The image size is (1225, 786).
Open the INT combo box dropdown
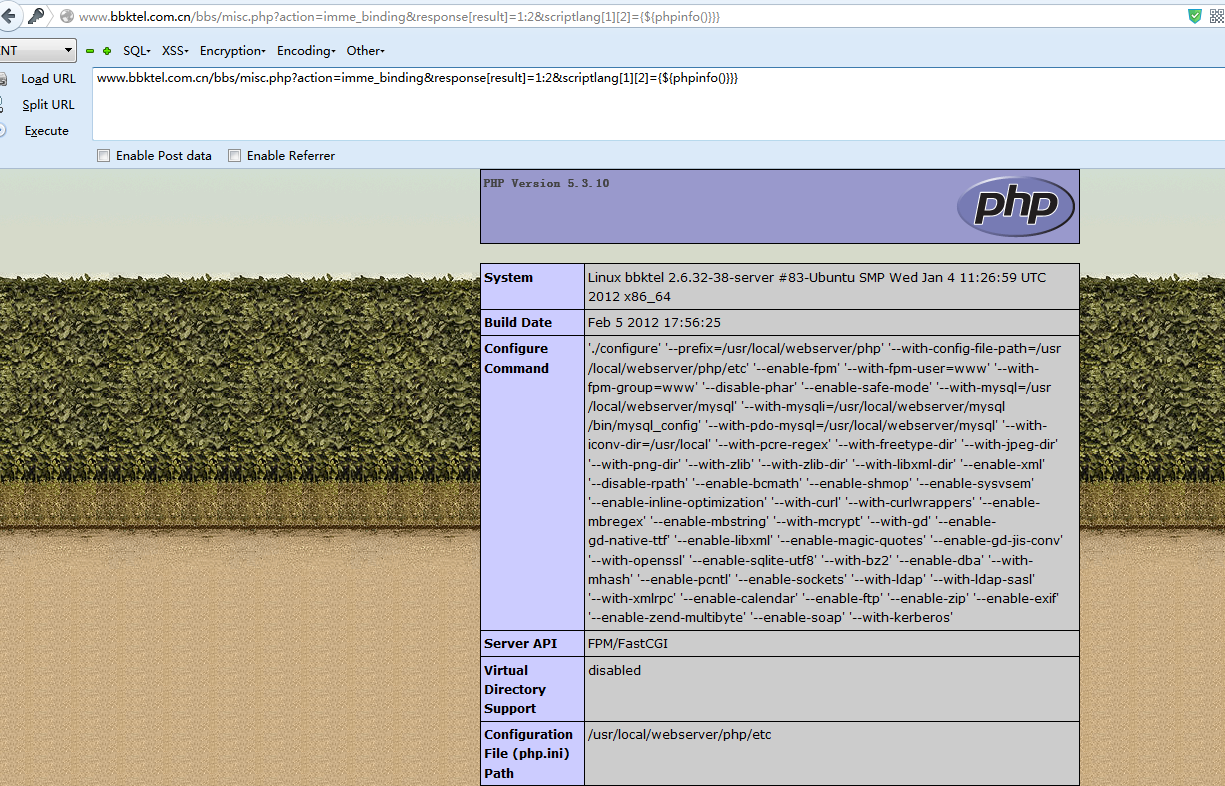(38, 50)
